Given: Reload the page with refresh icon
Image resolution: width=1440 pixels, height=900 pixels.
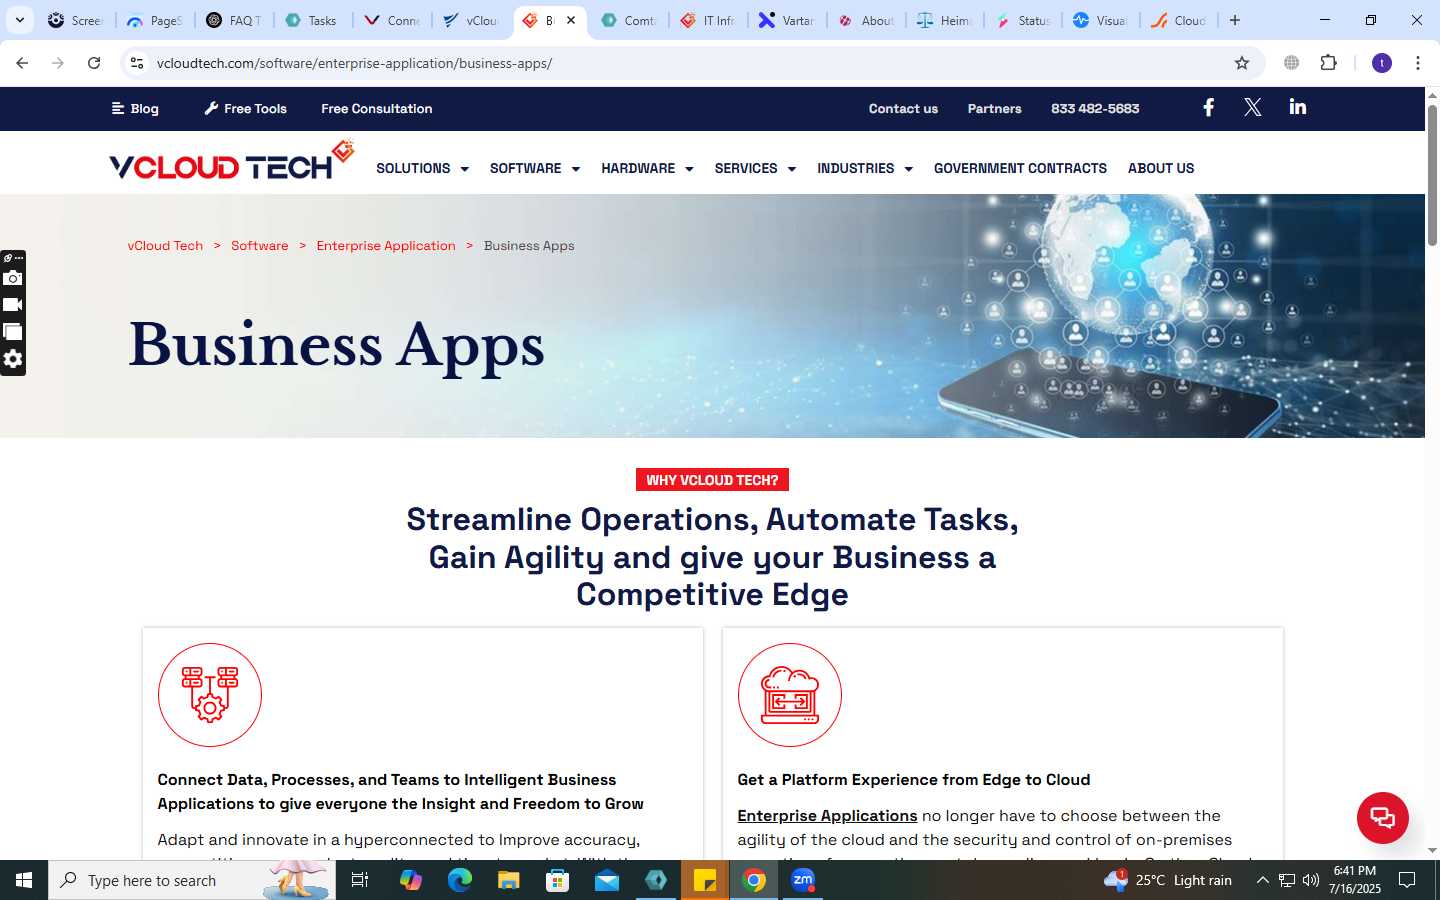Looking at the screenshot, I should coord(94,63).
